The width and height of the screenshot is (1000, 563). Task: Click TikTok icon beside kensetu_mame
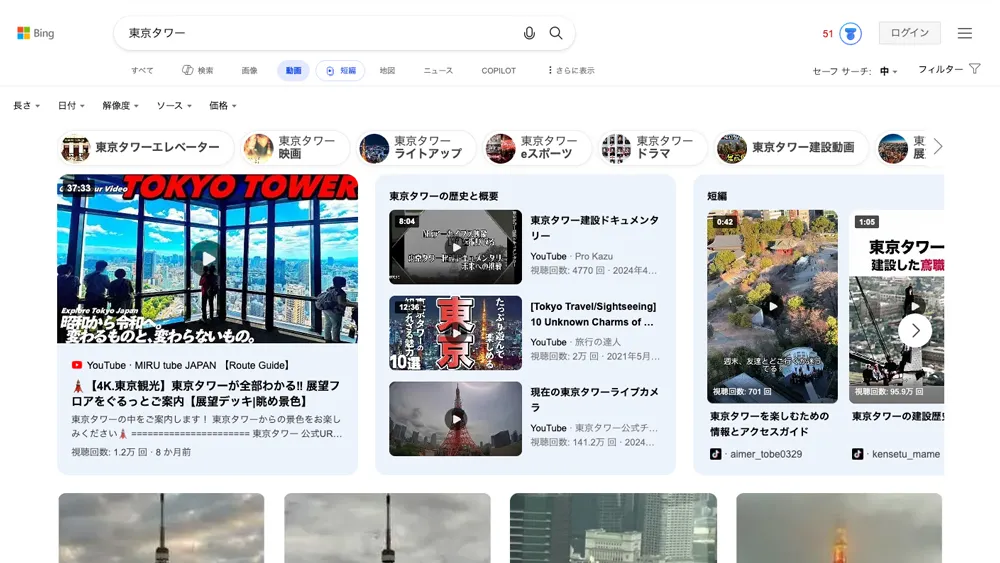[858, 454]
